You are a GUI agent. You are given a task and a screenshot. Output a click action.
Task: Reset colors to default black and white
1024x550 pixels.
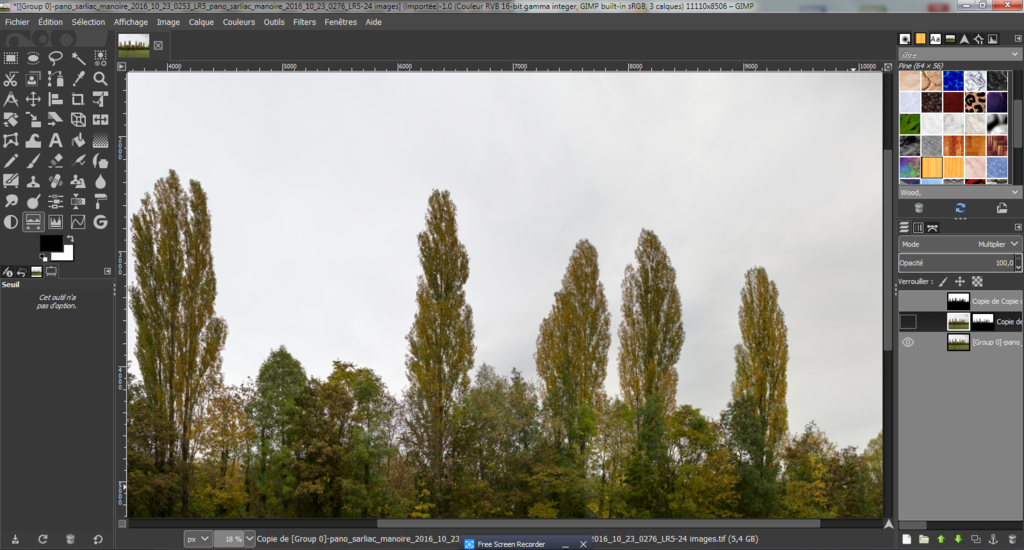click(x=43, y=257)
